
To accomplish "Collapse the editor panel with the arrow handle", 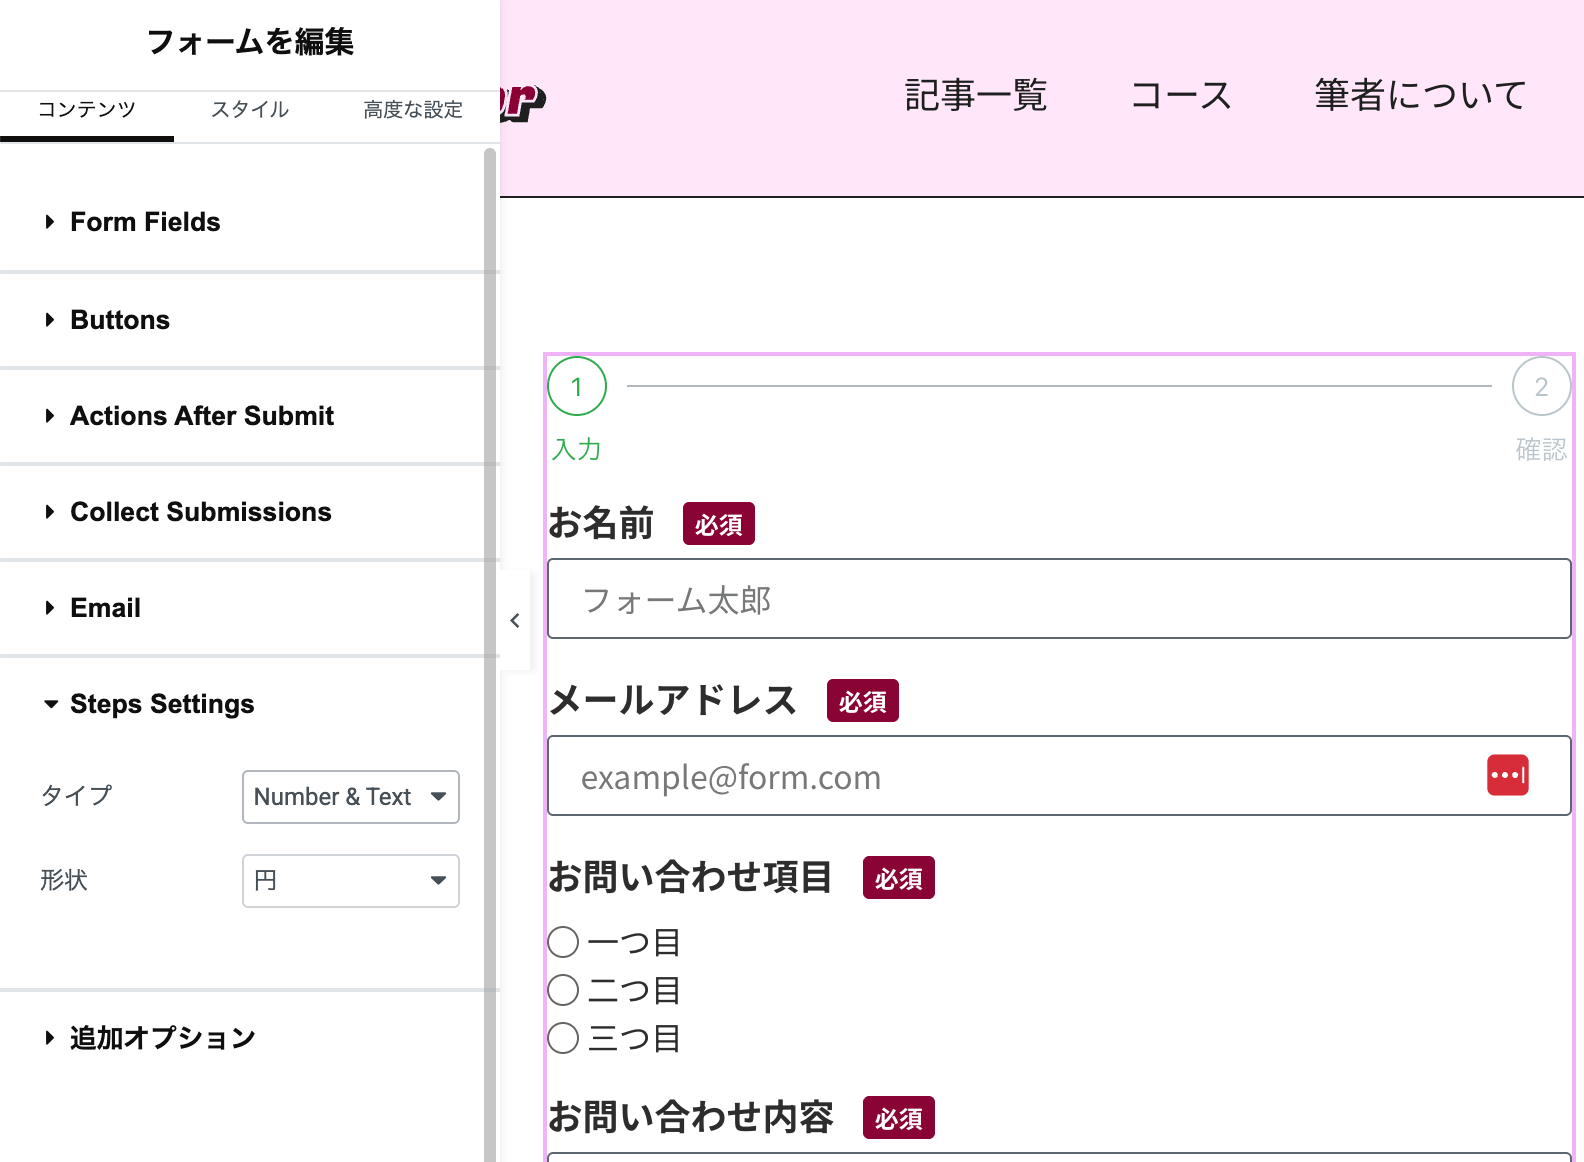I will [515, 621].
